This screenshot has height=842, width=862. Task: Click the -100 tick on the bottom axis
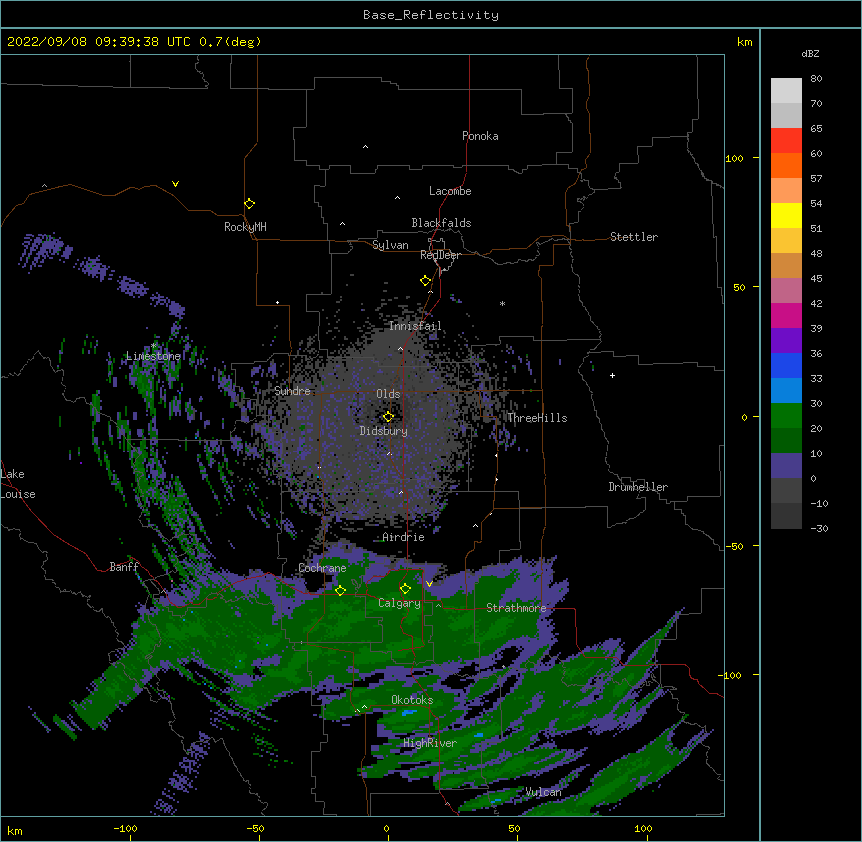(x=125, y=829)
